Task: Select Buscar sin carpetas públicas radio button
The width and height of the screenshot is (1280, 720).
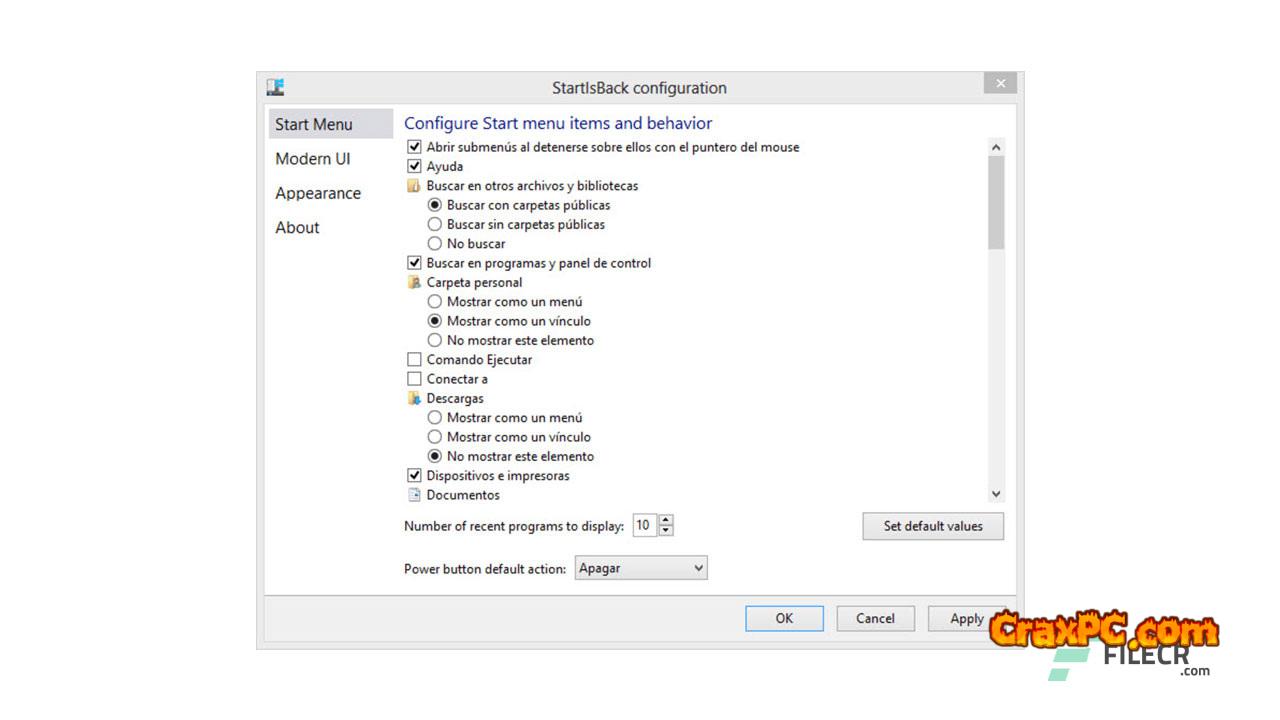Action: (x=435, y=225)
